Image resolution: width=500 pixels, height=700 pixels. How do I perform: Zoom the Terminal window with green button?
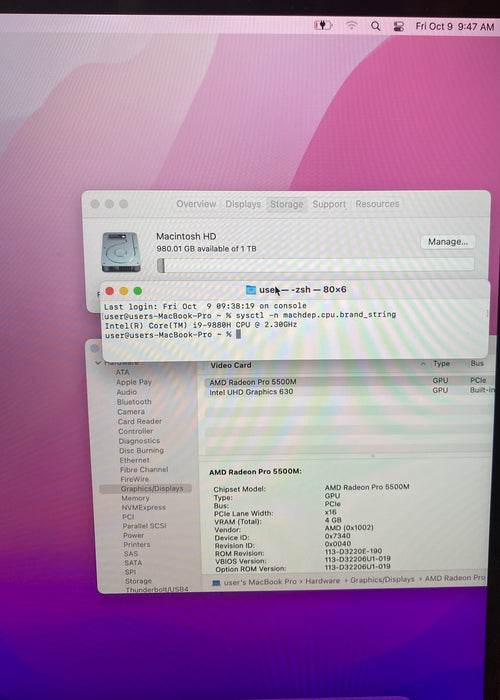(x=138, y=291)
